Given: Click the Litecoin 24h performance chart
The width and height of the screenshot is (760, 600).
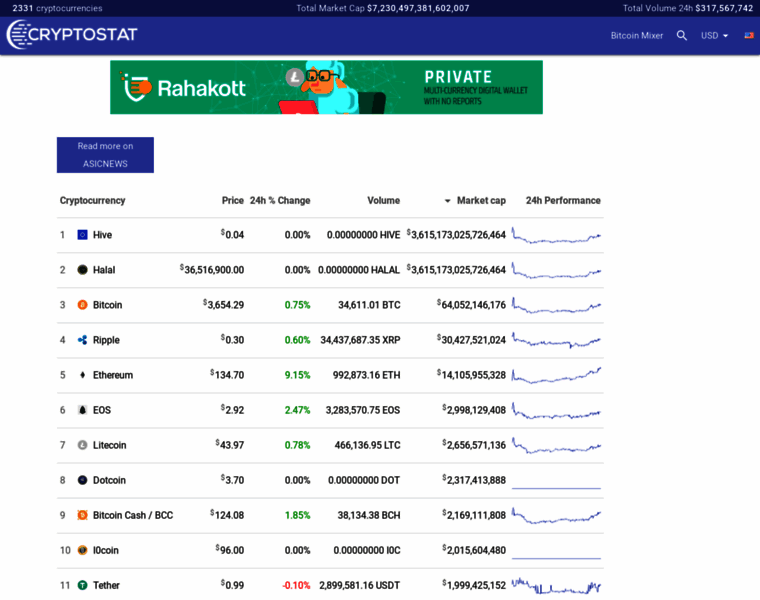Looking at the screenshot, I should [x=556, y=445].
